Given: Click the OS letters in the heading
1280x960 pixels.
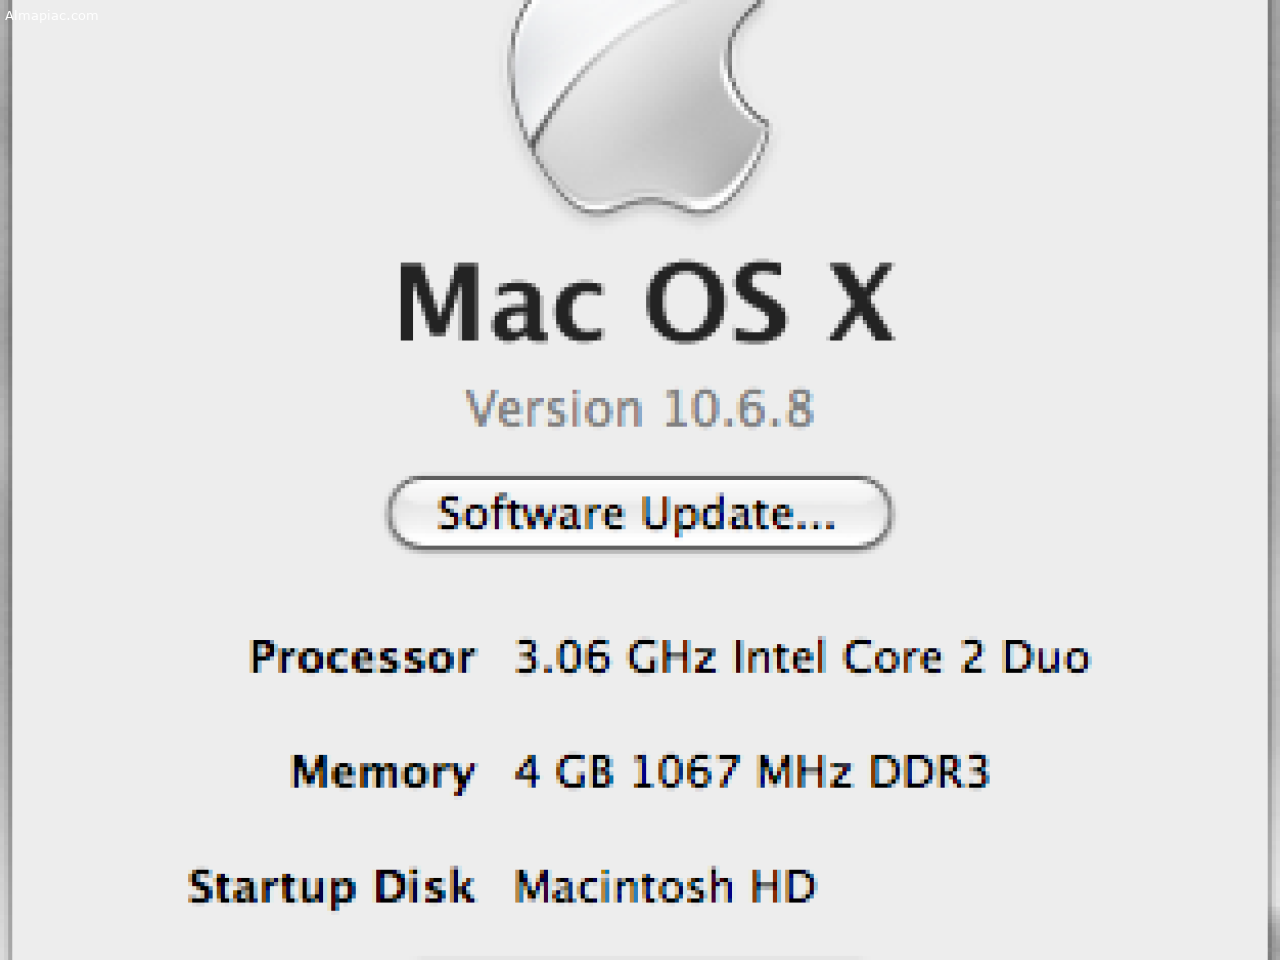Looking at the screenshot, I should (716, 302).
